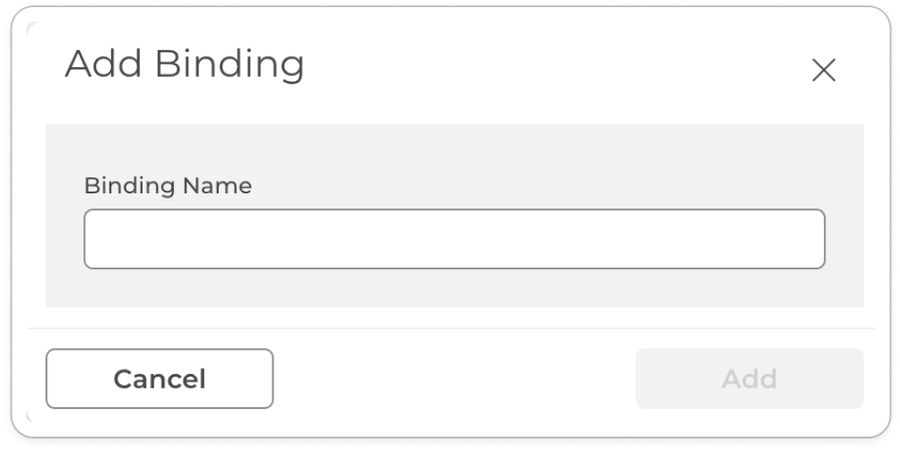Image resolution: width=900 pixels, height=451 pixels.
Task: Dismiss the dialog using Cancel
Action: click(x=159, y=379)
